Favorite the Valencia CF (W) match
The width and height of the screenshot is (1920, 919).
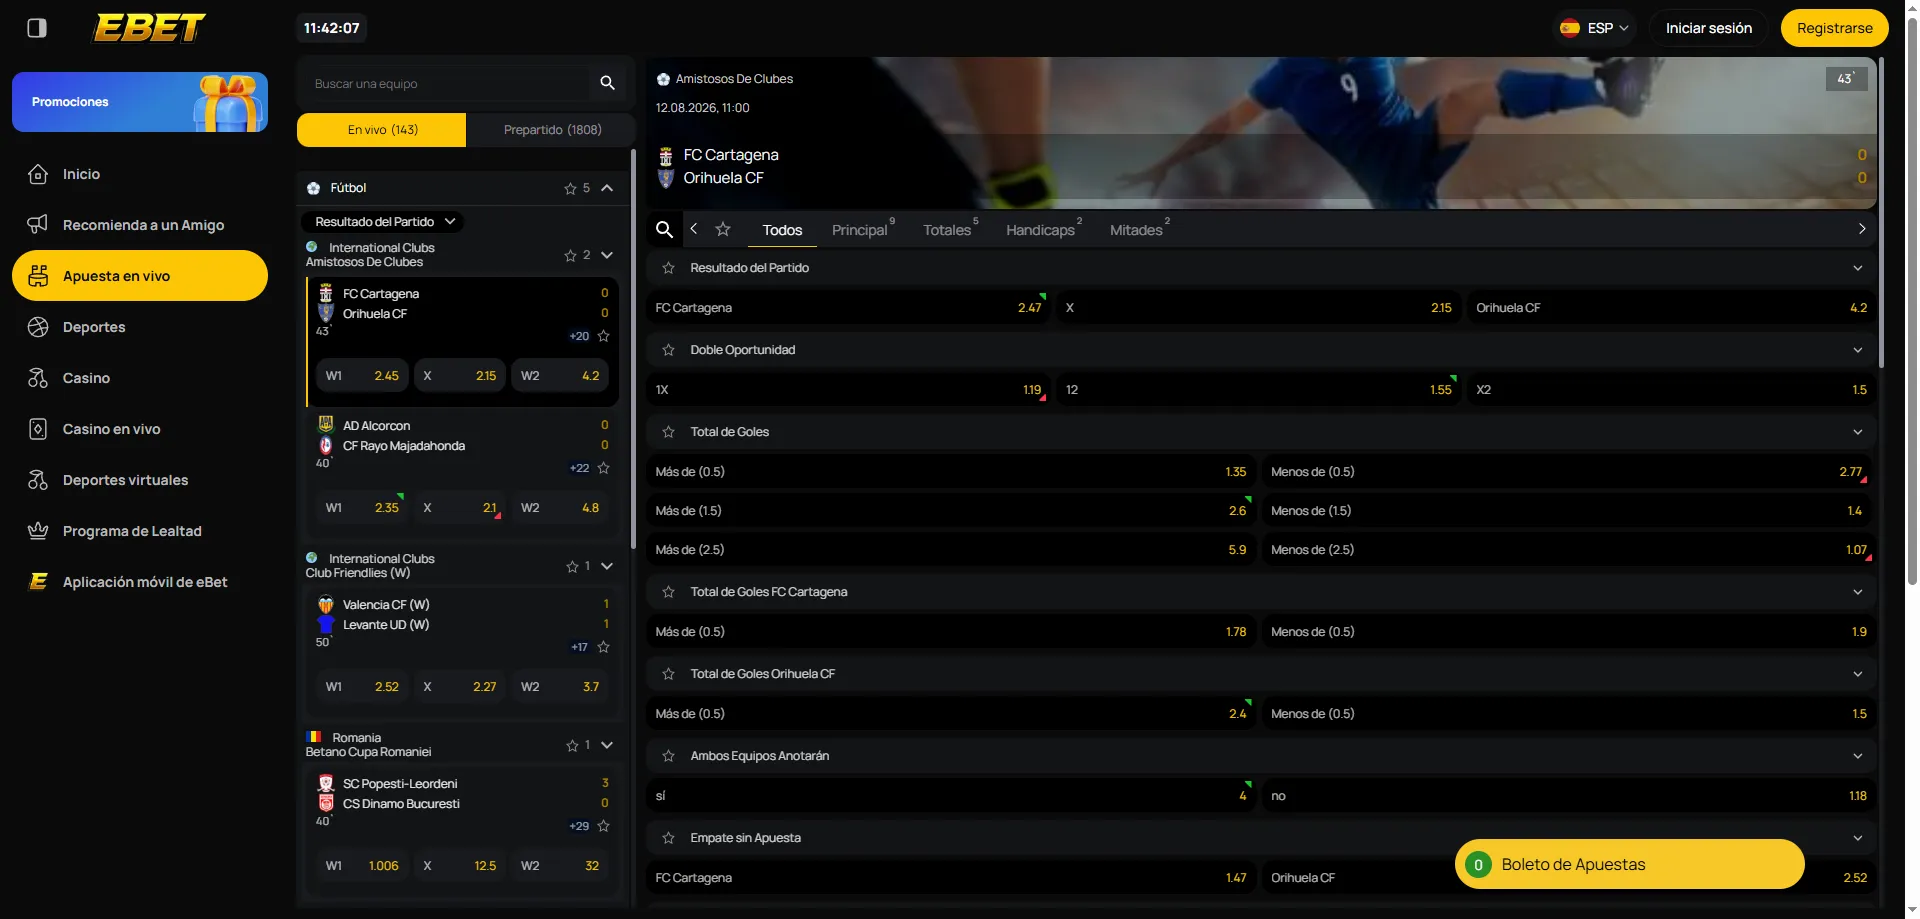(603, 647)
